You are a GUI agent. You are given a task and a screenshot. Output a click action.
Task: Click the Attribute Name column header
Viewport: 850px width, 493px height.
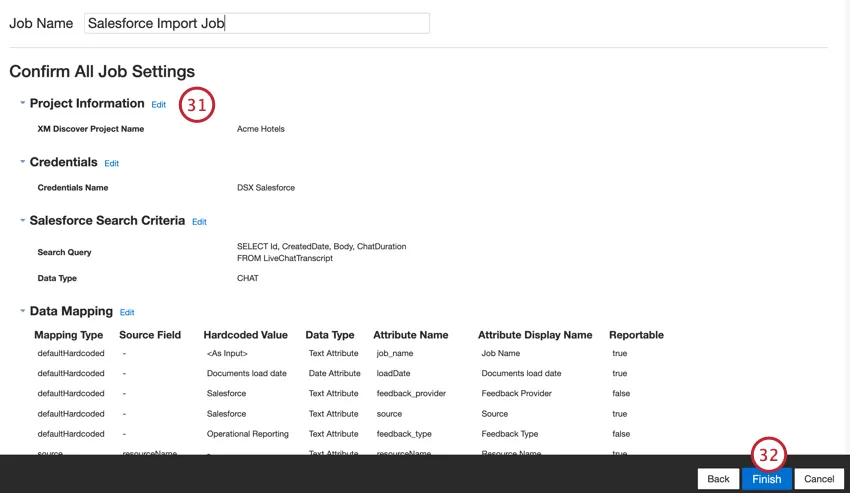pyautogui.click(x=410, y=335)
